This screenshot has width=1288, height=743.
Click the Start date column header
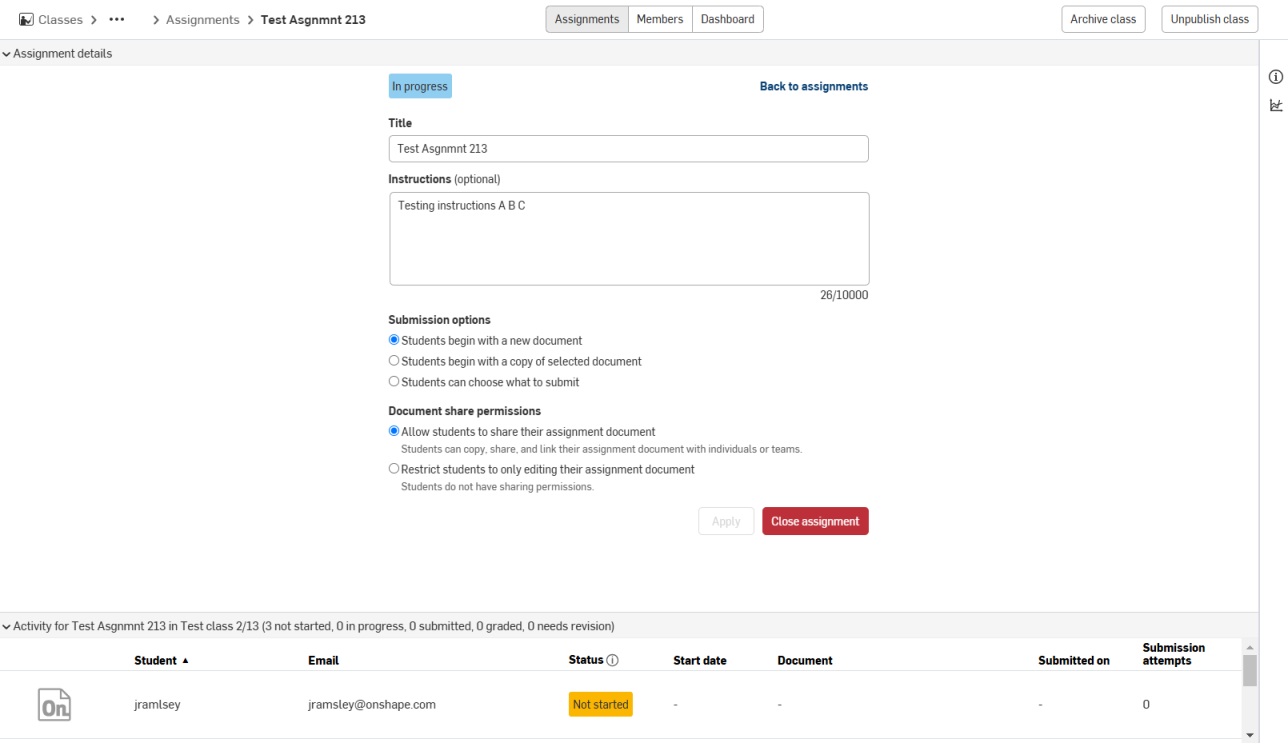700,661
